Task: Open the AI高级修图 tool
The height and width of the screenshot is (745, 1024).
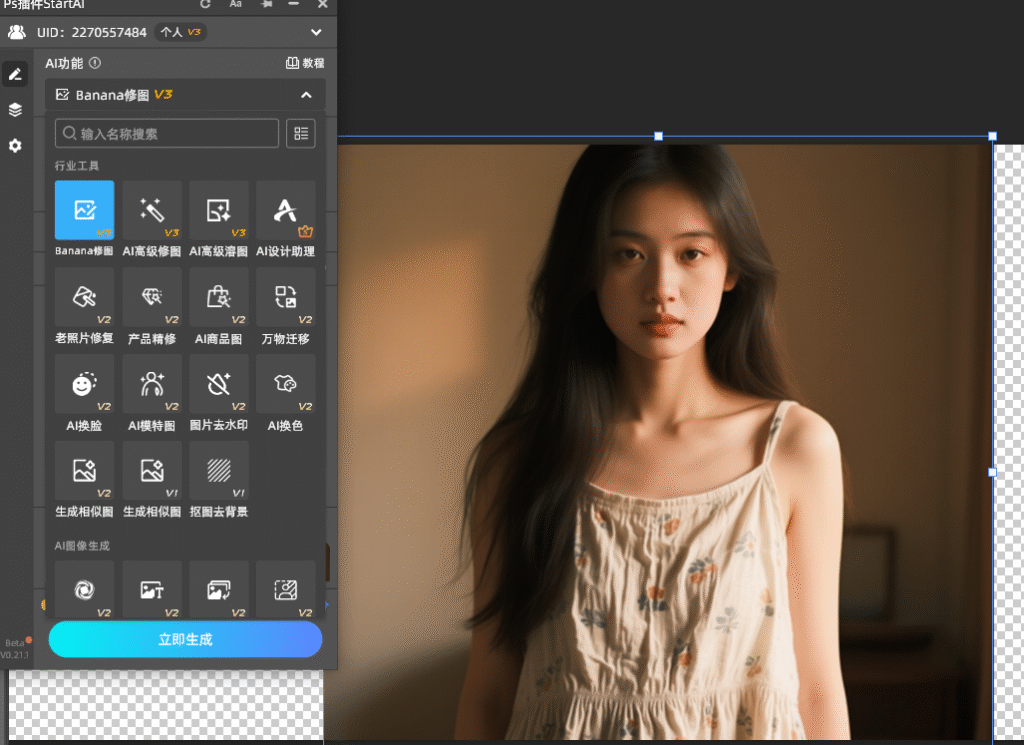Action: click(x=152, y=210)
